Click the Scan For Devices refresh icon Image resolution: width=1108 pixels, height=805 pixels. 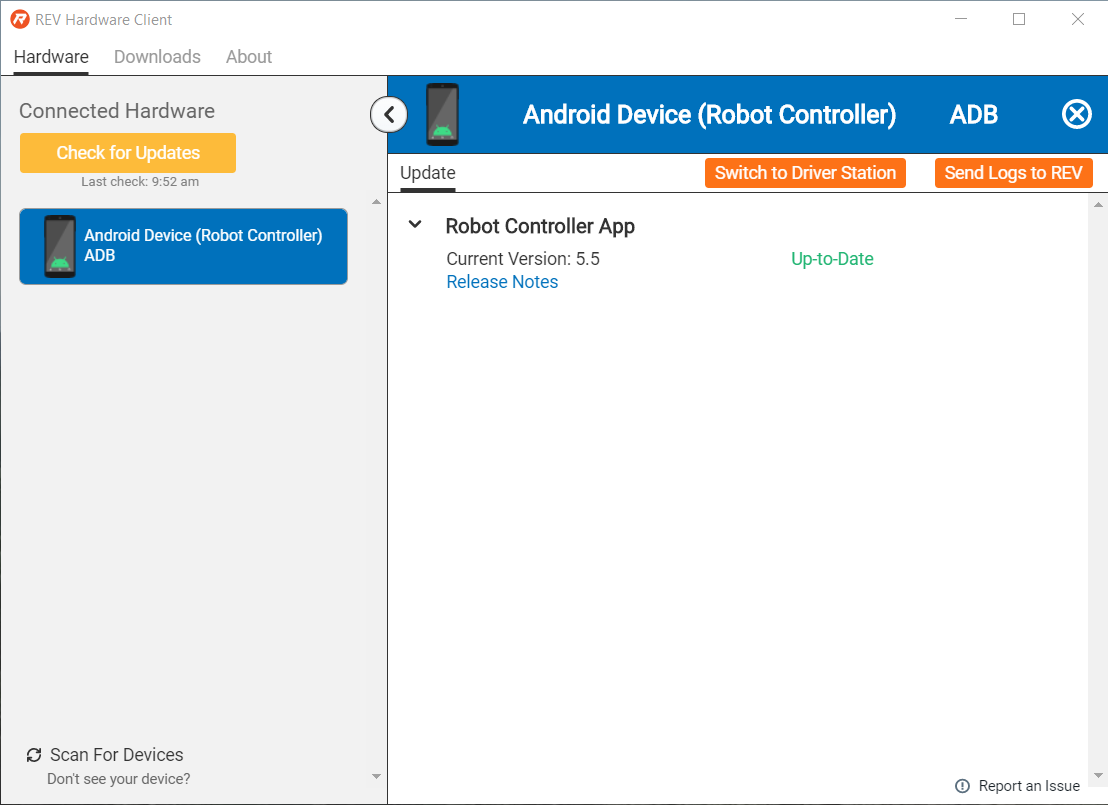(x=34, y=755)
